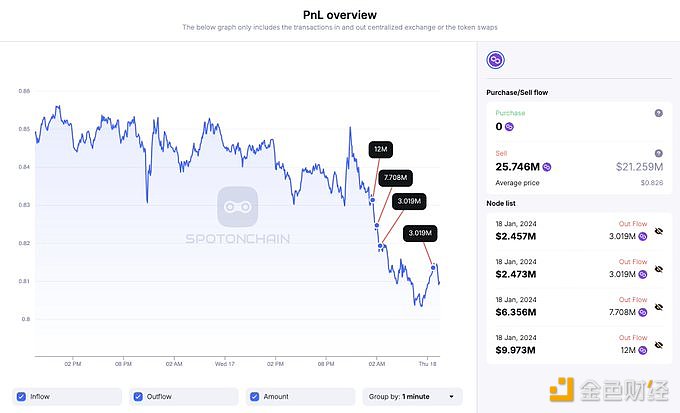This screenshot has height=413, width=680.
Task: Toggle visibility of the $9.973M node
Action: (658, 350)
